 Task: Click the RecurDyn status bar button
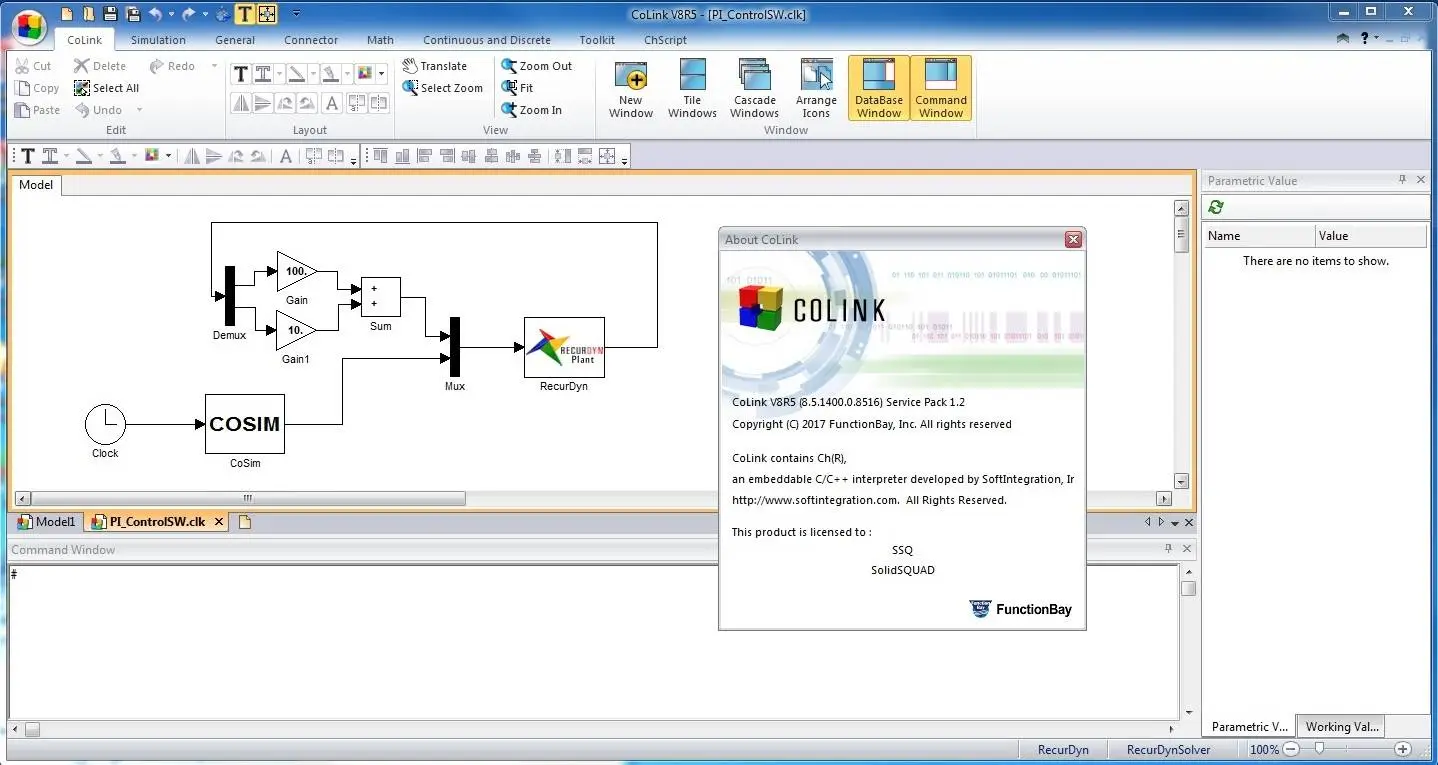pos(1063,749)
